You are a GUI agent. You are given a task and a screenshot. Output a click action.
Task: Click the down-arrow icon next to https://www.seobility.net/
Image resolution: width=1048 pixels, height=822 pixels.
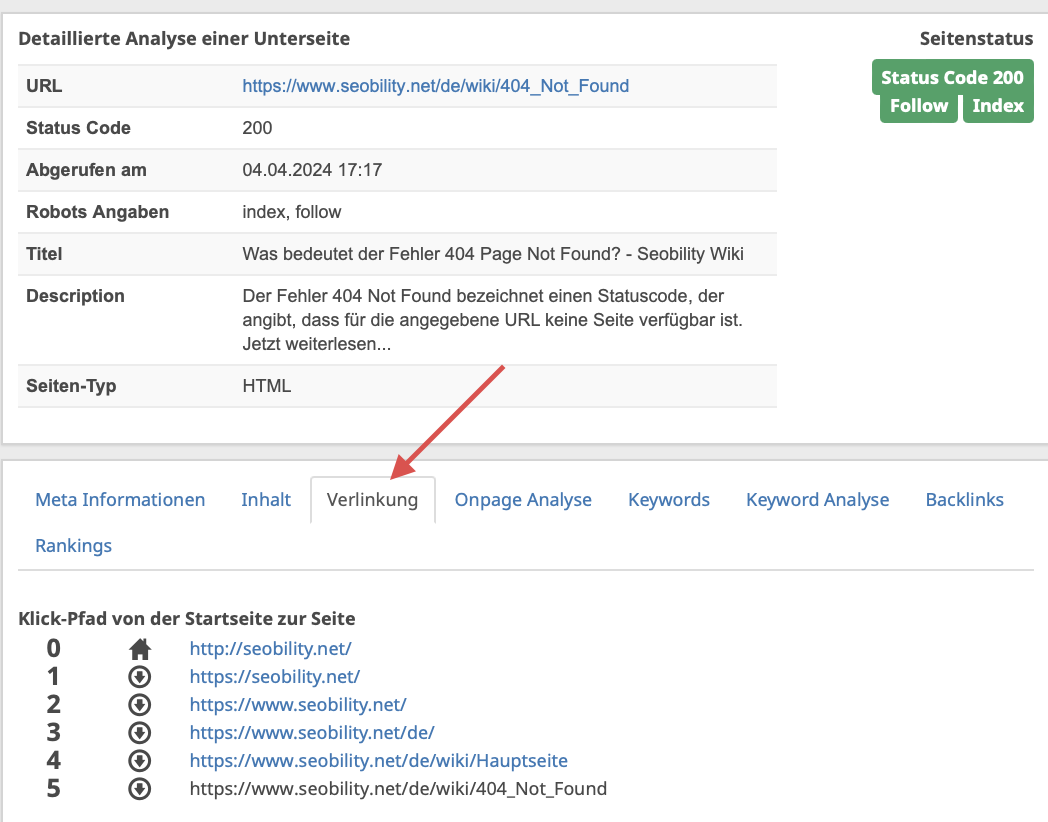(140, 705)
